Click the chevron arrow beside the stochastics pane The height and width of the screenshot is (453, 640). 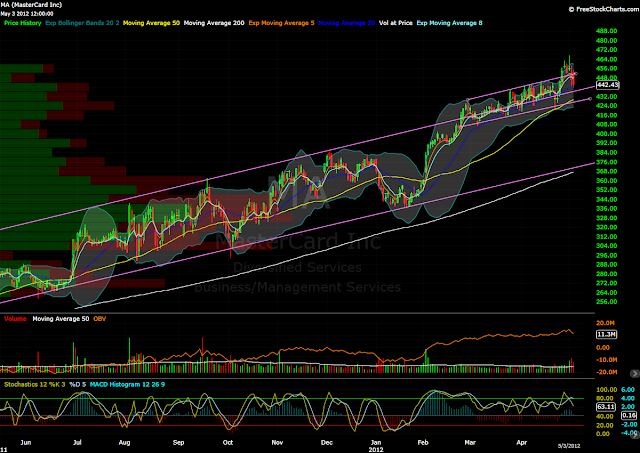click(x=635, y=434)
